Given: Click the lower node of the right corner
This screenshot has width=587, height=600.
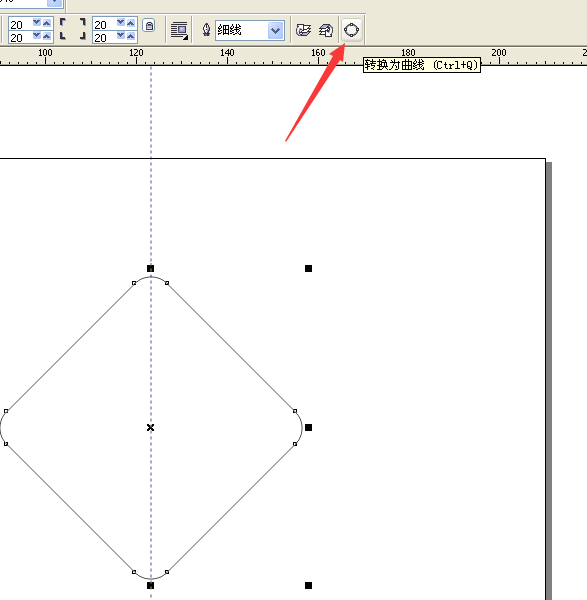Looking at the screenshot, I should 295,444.
